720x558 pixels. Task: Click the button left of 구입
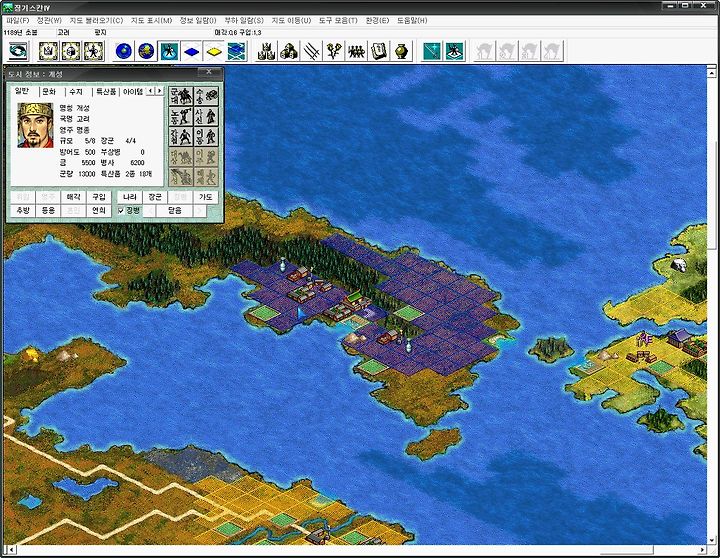pos(73,197)
